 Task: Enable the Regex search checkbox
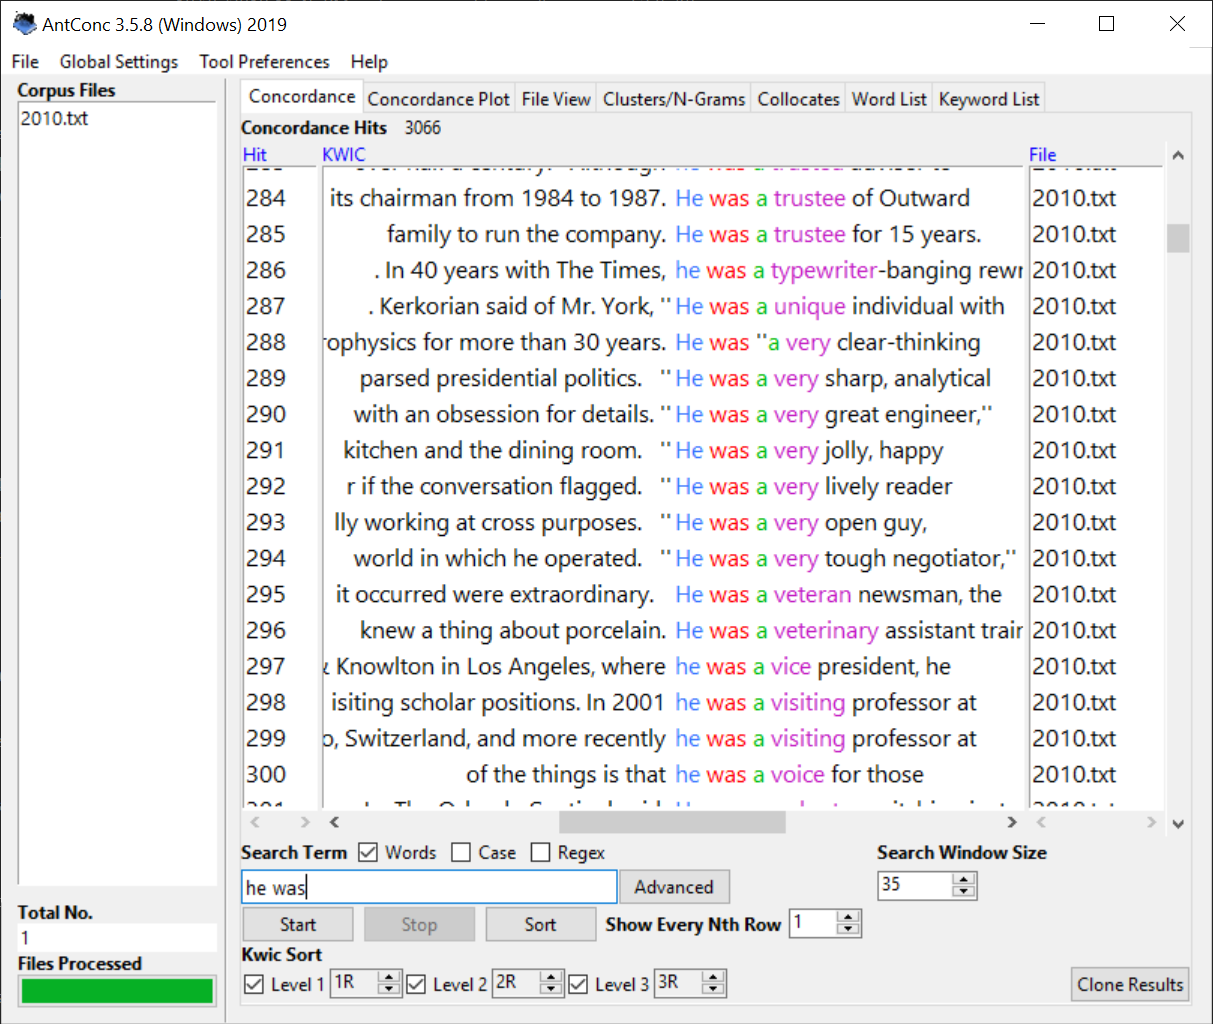point(541,852)
